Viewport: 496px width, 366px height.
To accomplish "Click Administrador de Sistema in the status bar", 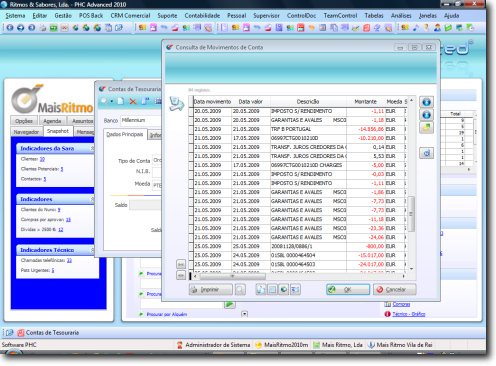I will coord(213,345).
